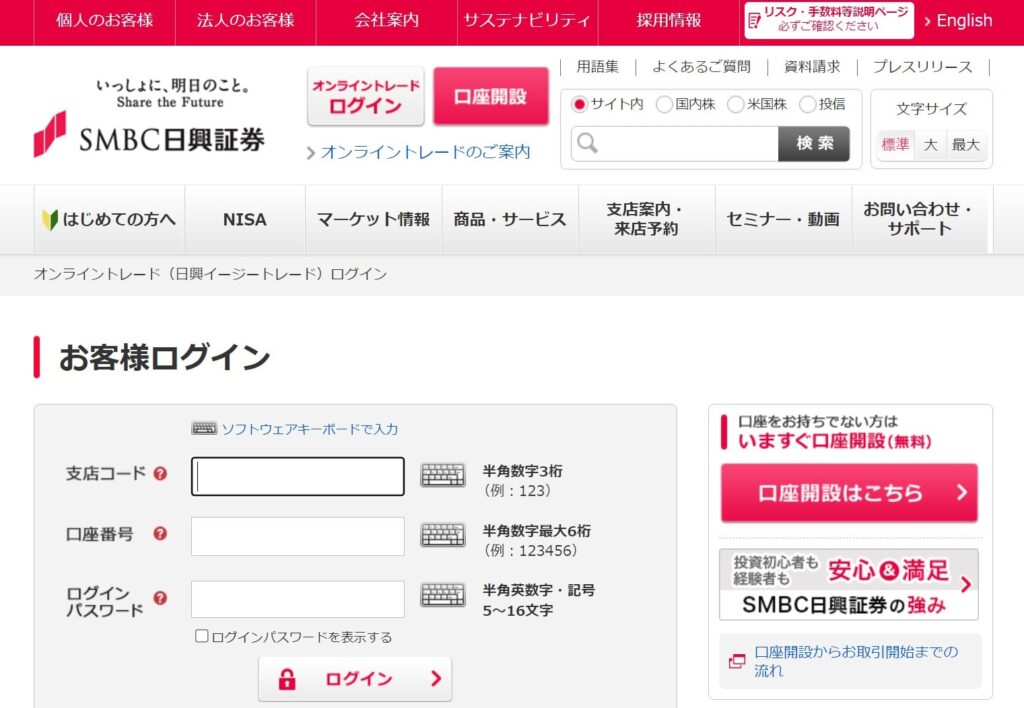The height and width of the screenshot is (708, 1024).
Task: Go to 会社案内 section
Action: (x=387, y=20)
